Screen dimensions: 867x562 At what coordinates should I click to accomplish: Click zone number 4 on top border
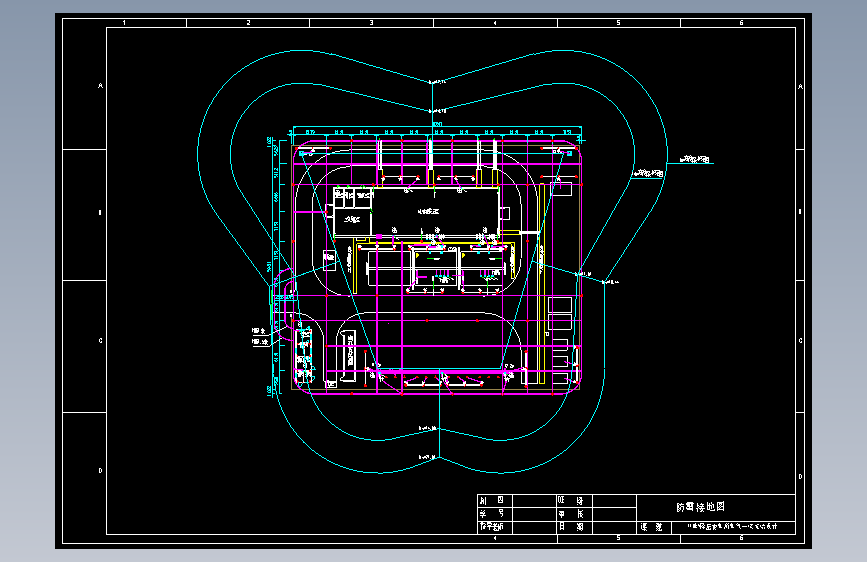[x=495, y=23]
